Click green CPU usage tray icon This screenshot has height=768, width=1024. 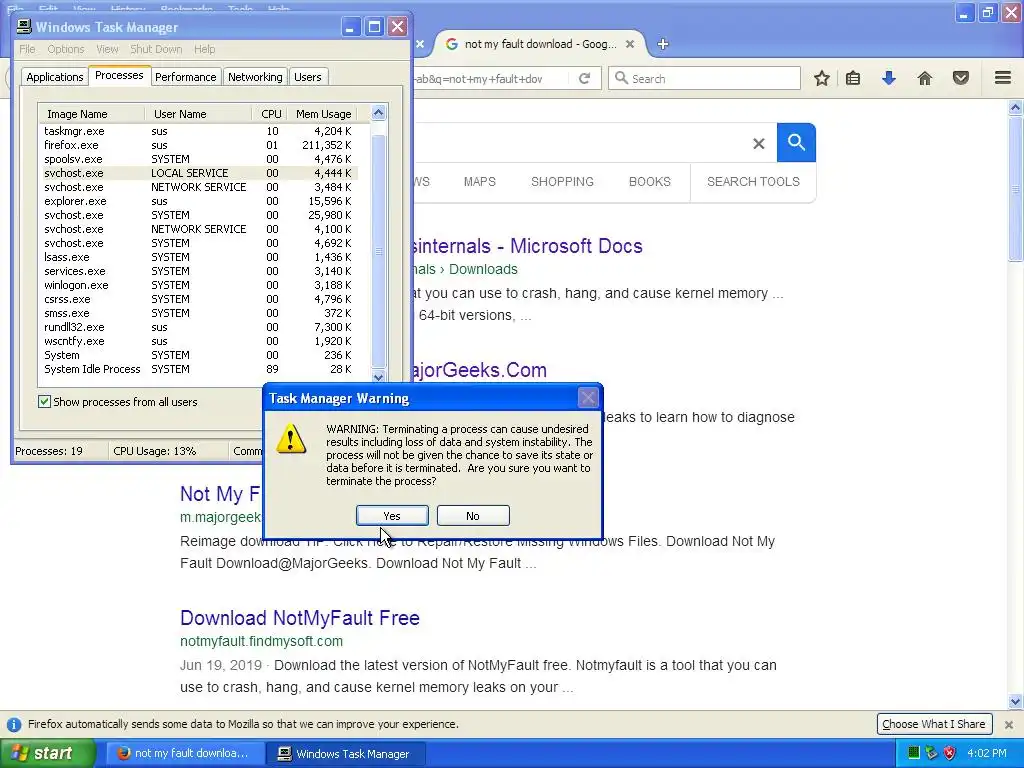(x=914, y=753)
